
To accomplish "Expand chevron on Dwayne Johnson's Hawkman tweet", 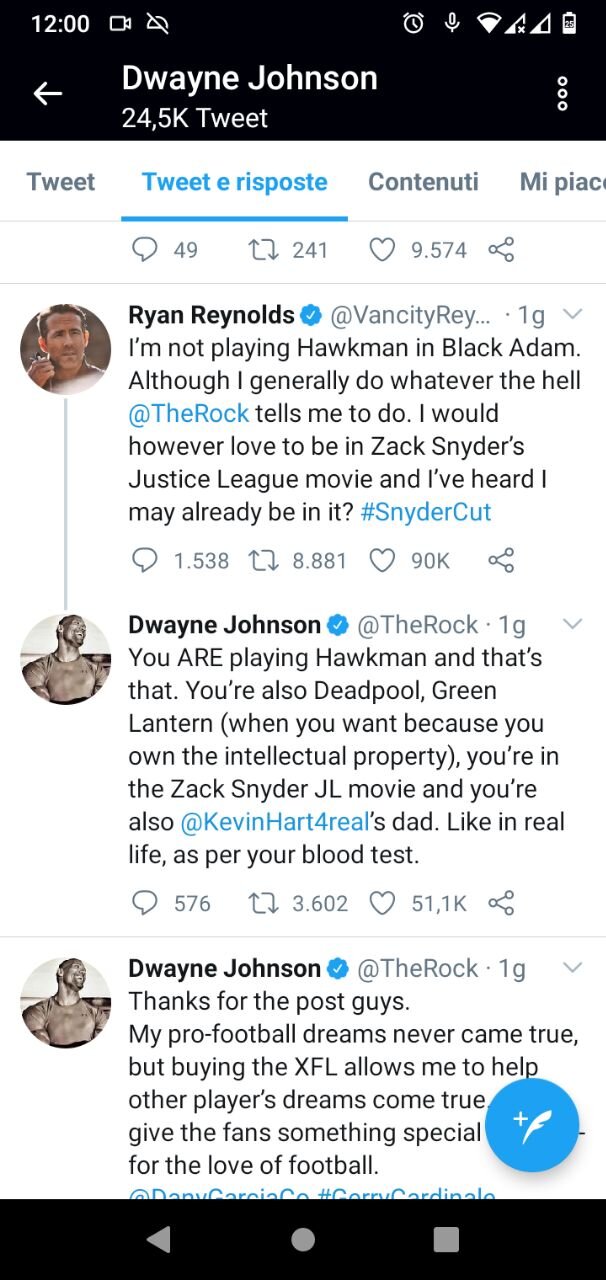I will coord(572,624).
